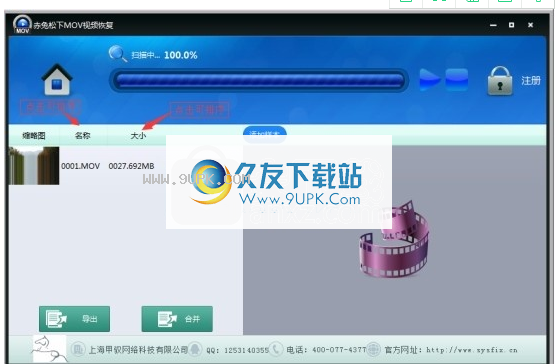558x364 pixels.
Task: Click the telephone icon in footer
Action: 276,349
